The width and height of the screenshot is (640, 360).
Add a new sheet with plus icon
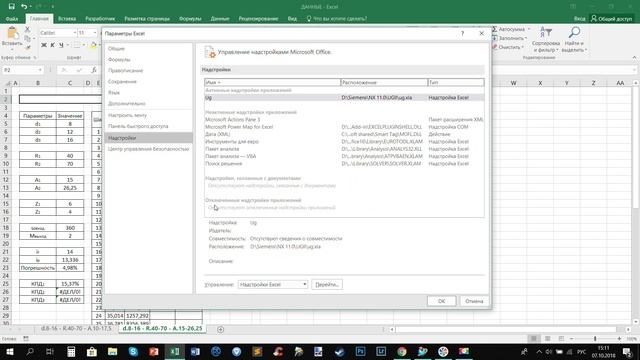[x=220, y=329]
